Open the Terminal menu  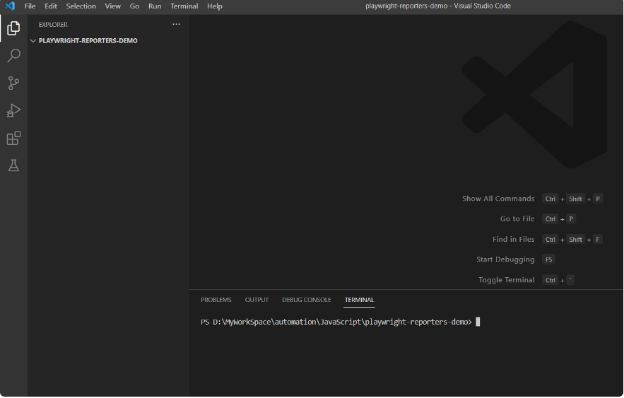184,6
